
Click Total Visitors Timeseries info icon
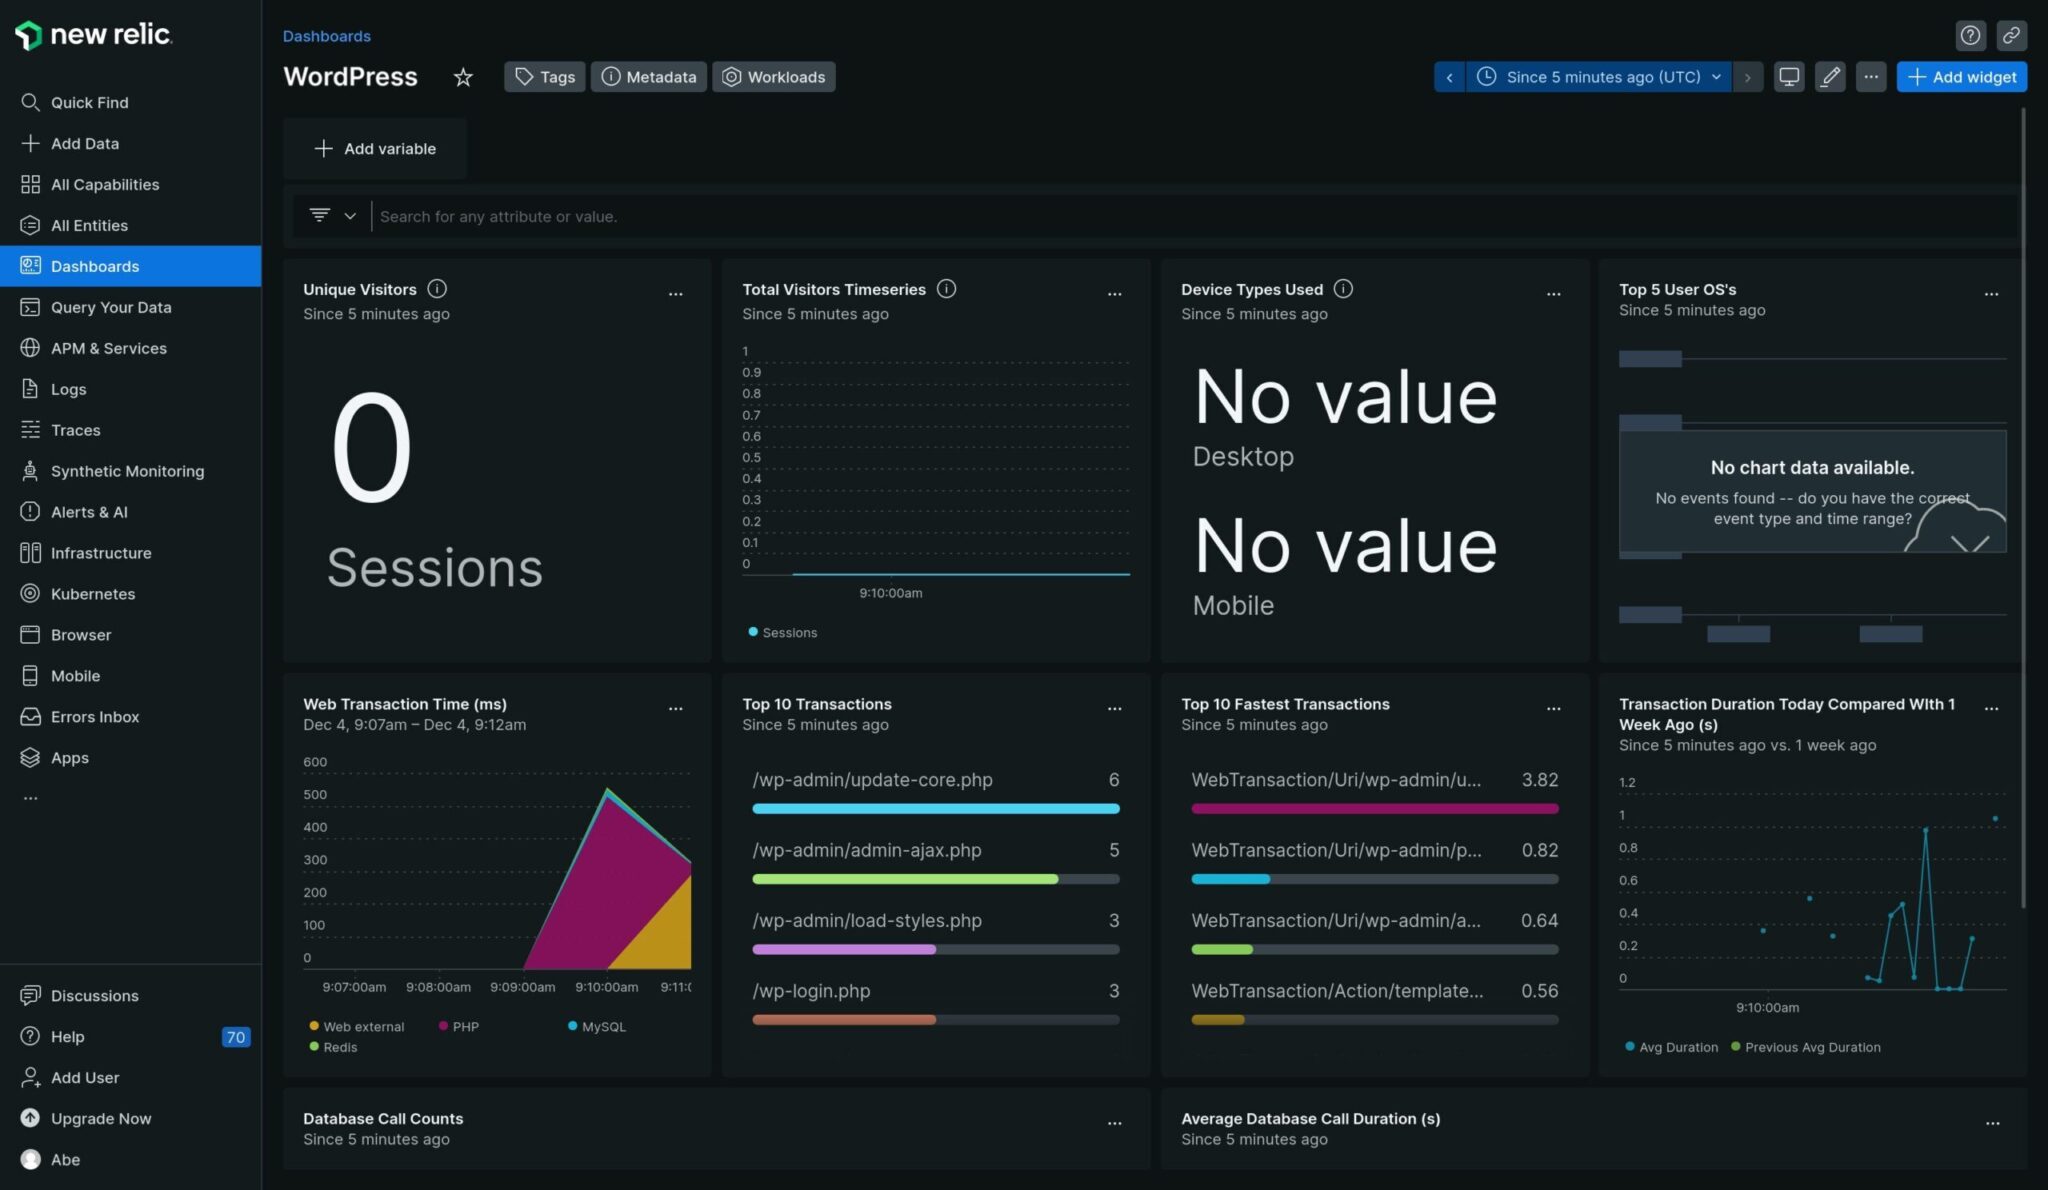(946, 289)
